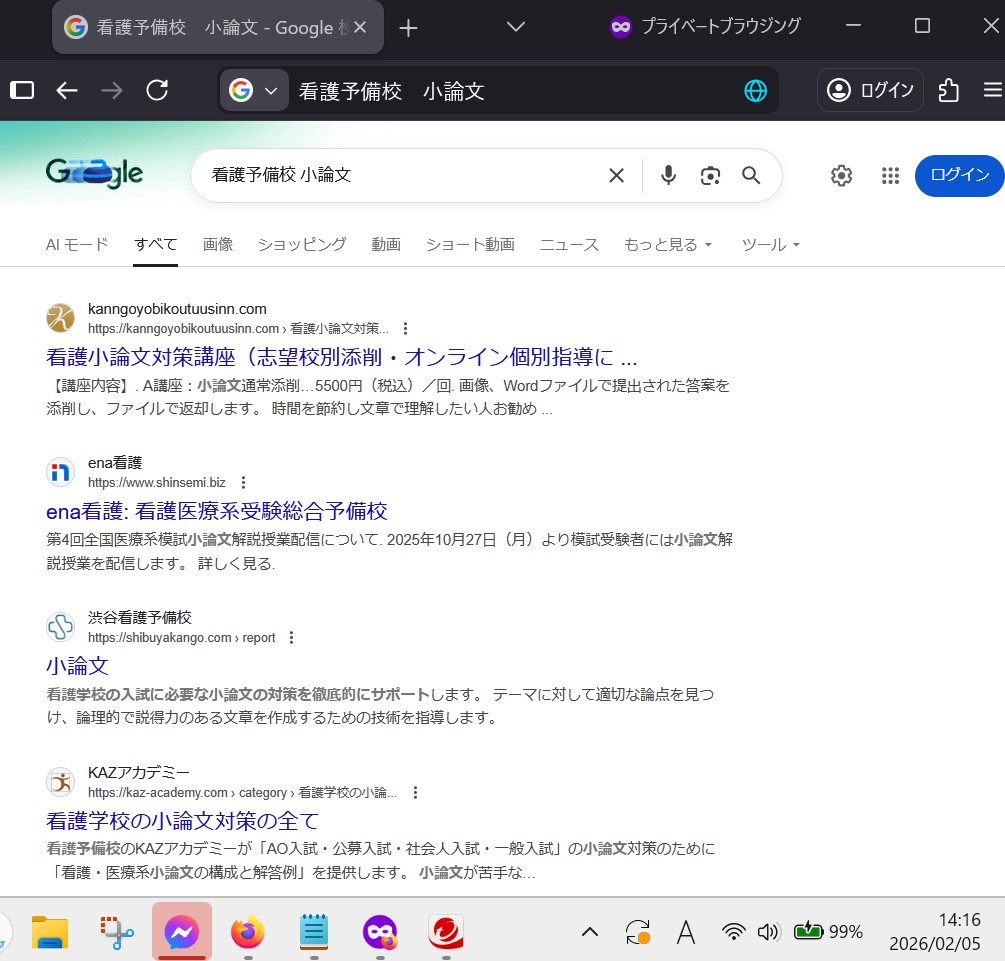The width and height of the screenshot is (1005, 961).
Task: Open Google Lens image search
Action: tap(710, 176)
